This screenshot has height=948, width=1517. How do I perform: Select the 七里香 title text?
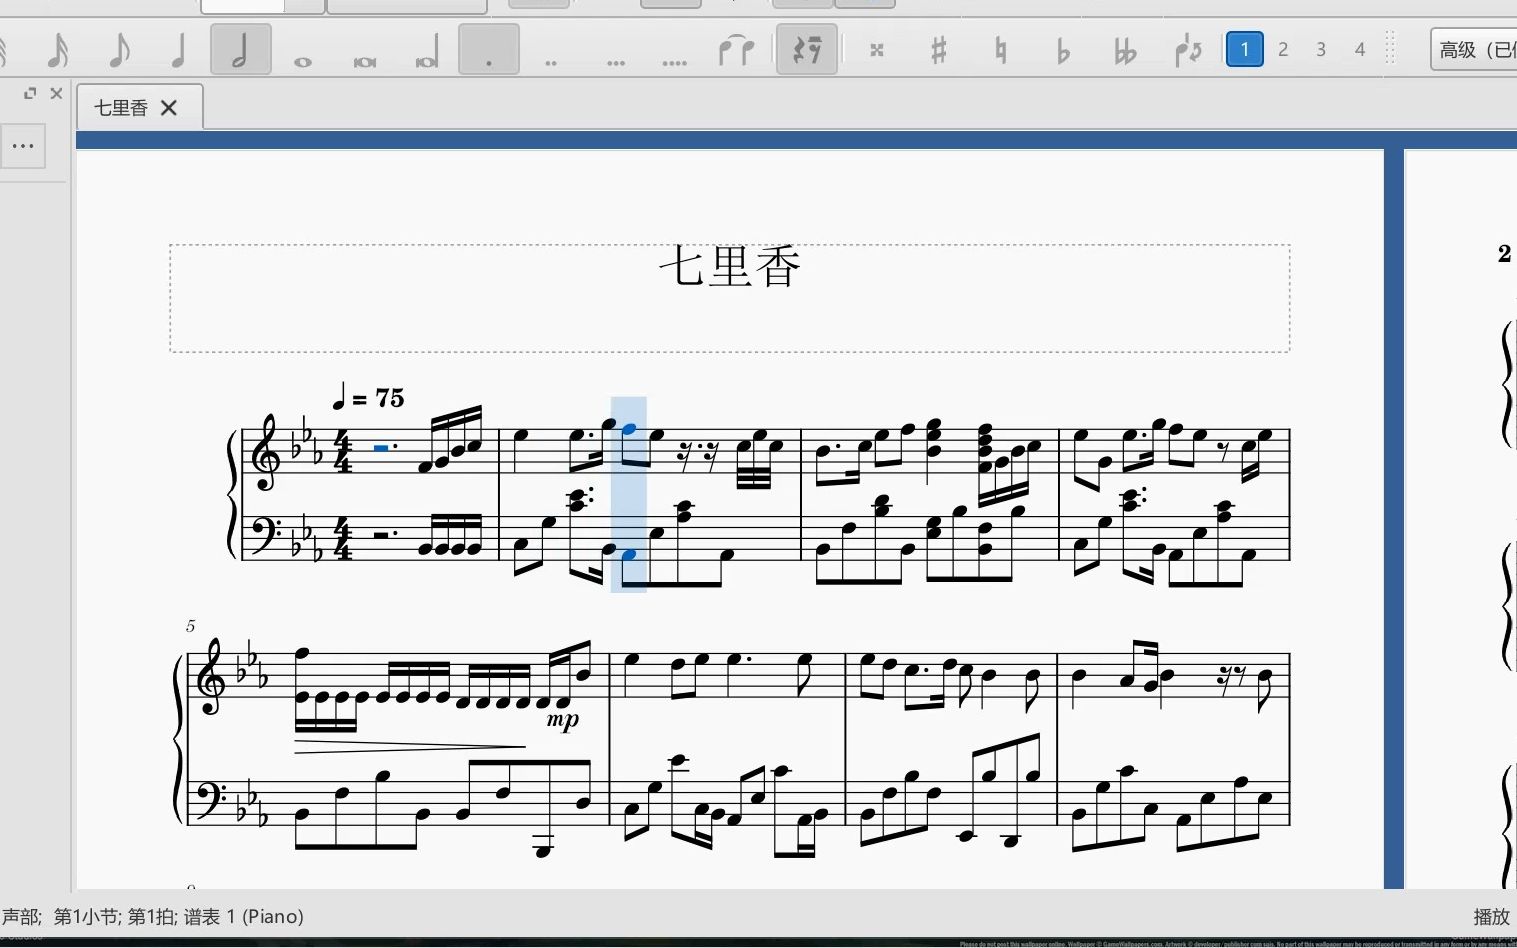click(x=730, y=267)
